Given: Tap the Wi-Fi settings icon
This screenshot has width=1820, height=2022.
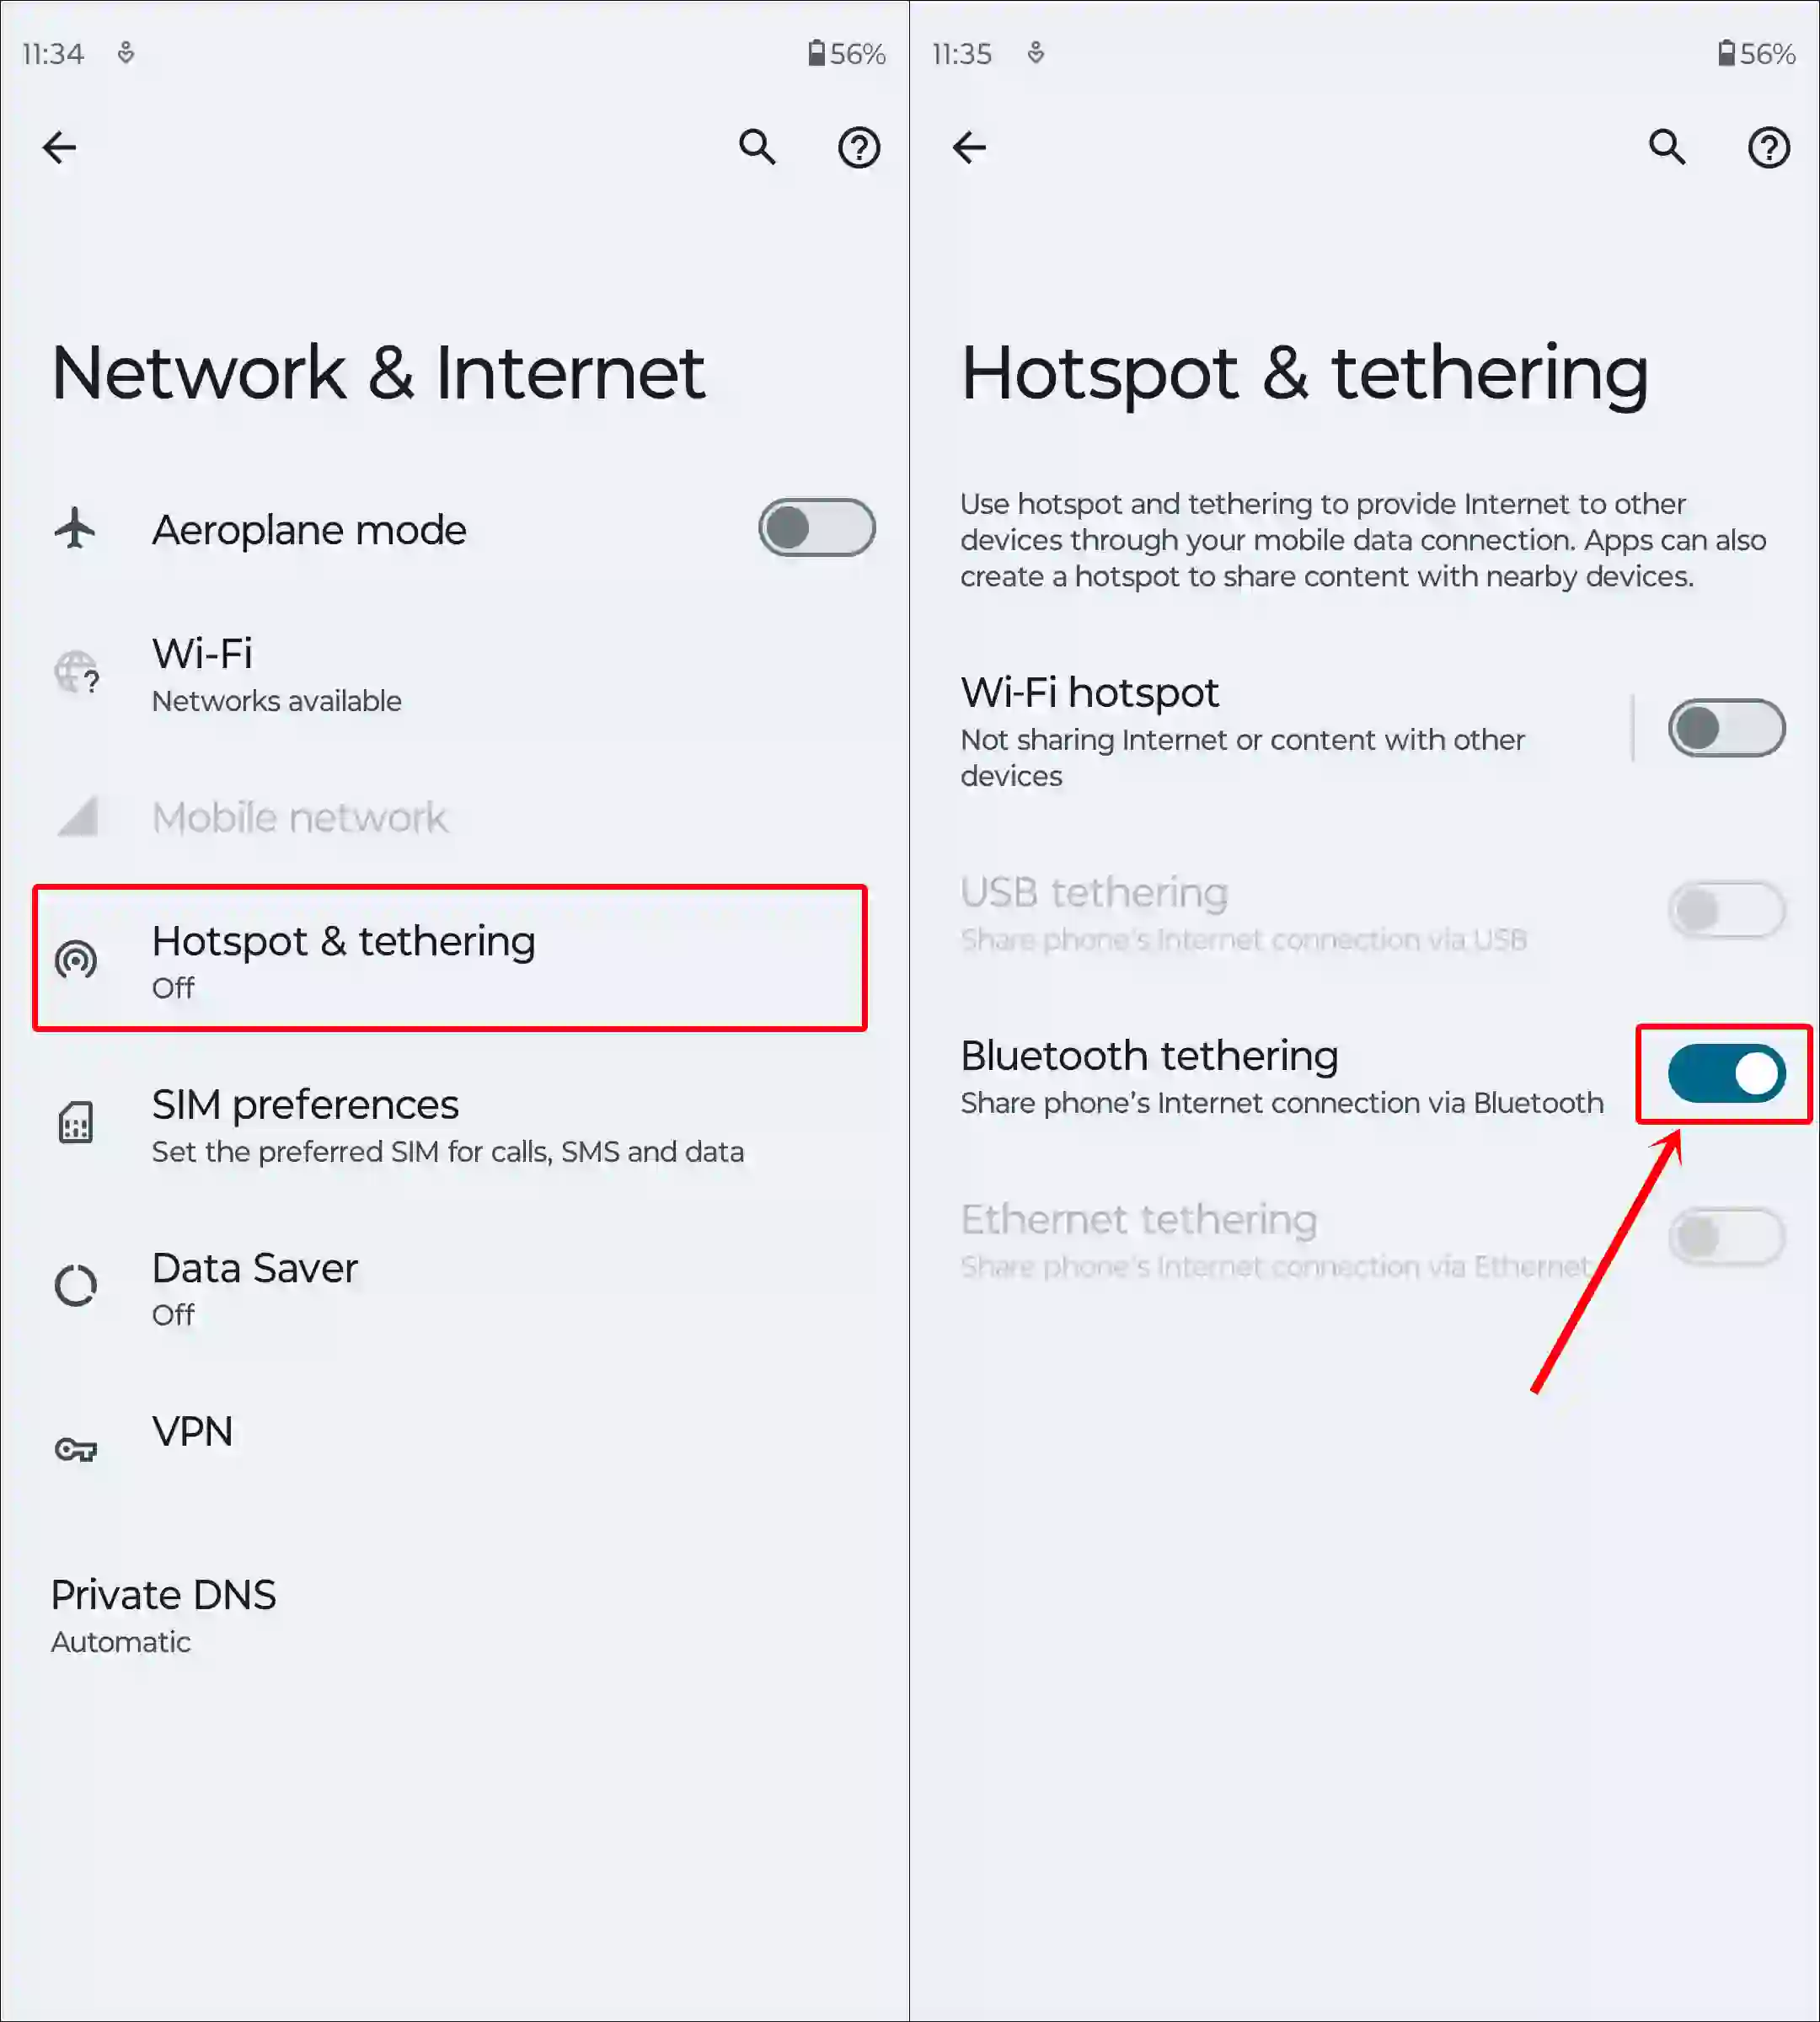Looking at the screenshot, I should coord(79,673).
